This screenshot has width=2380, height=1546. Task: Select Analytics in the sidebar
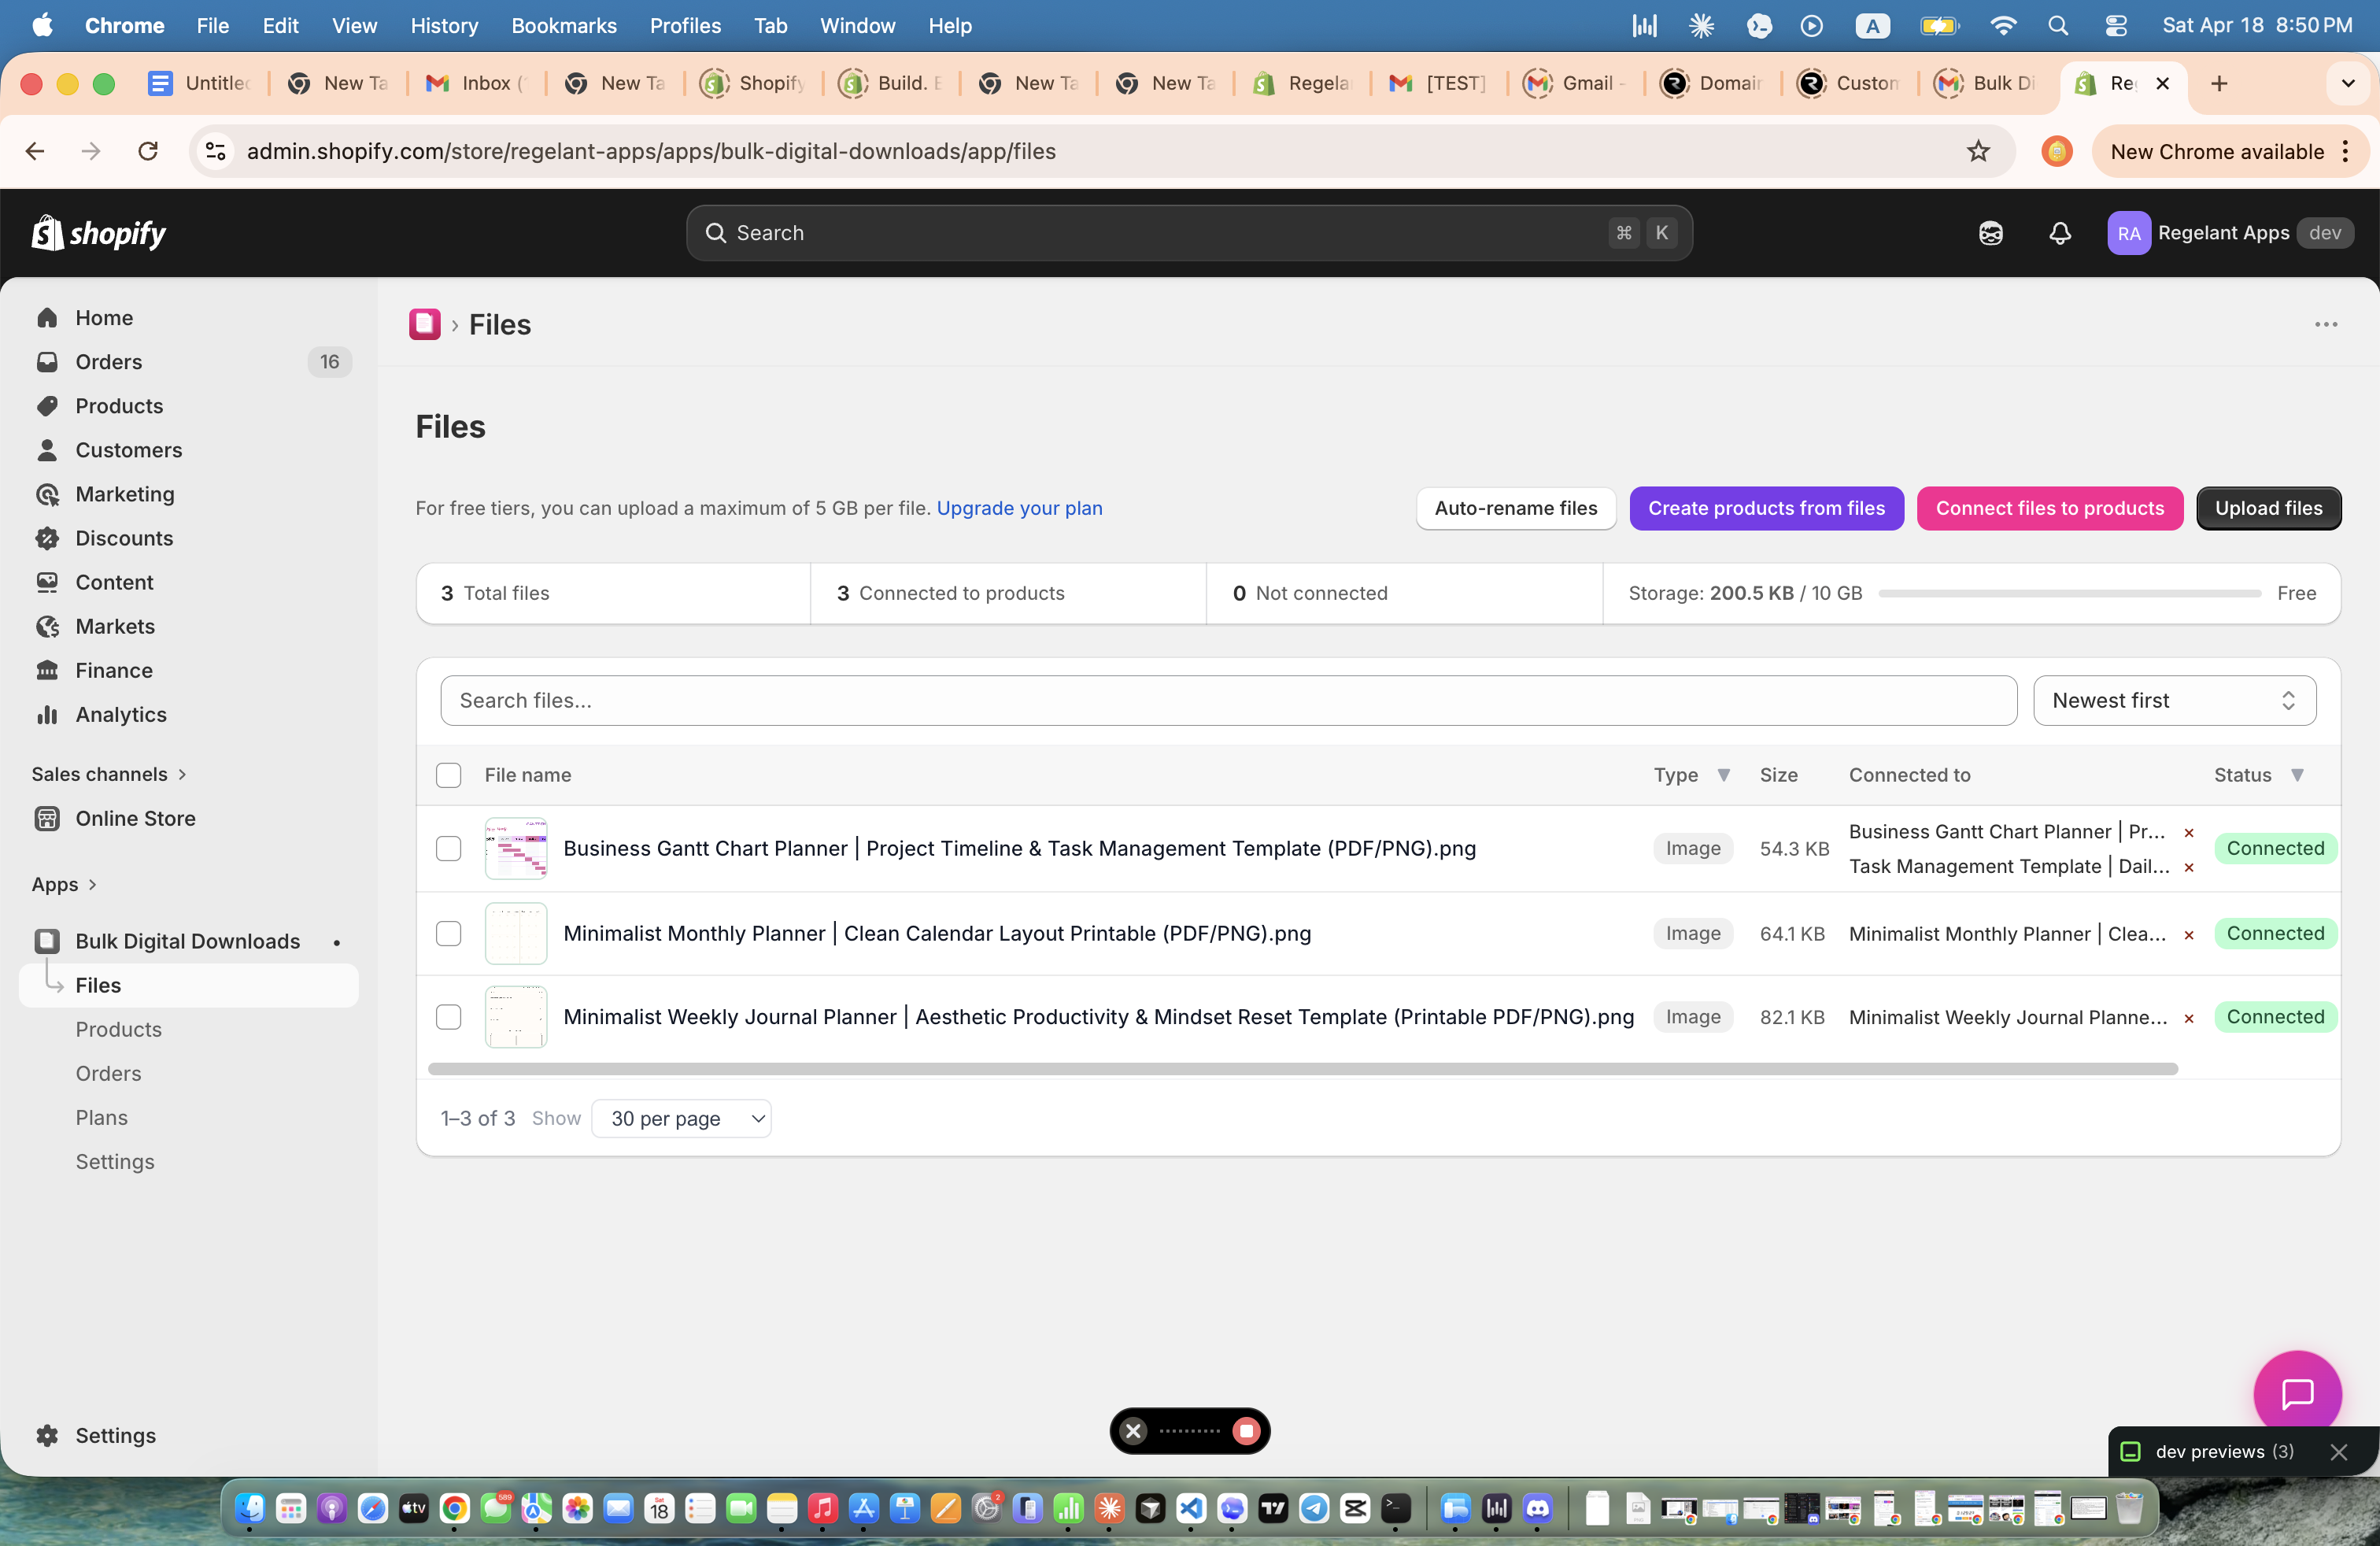pyautogui.click(x=121, y=714)
